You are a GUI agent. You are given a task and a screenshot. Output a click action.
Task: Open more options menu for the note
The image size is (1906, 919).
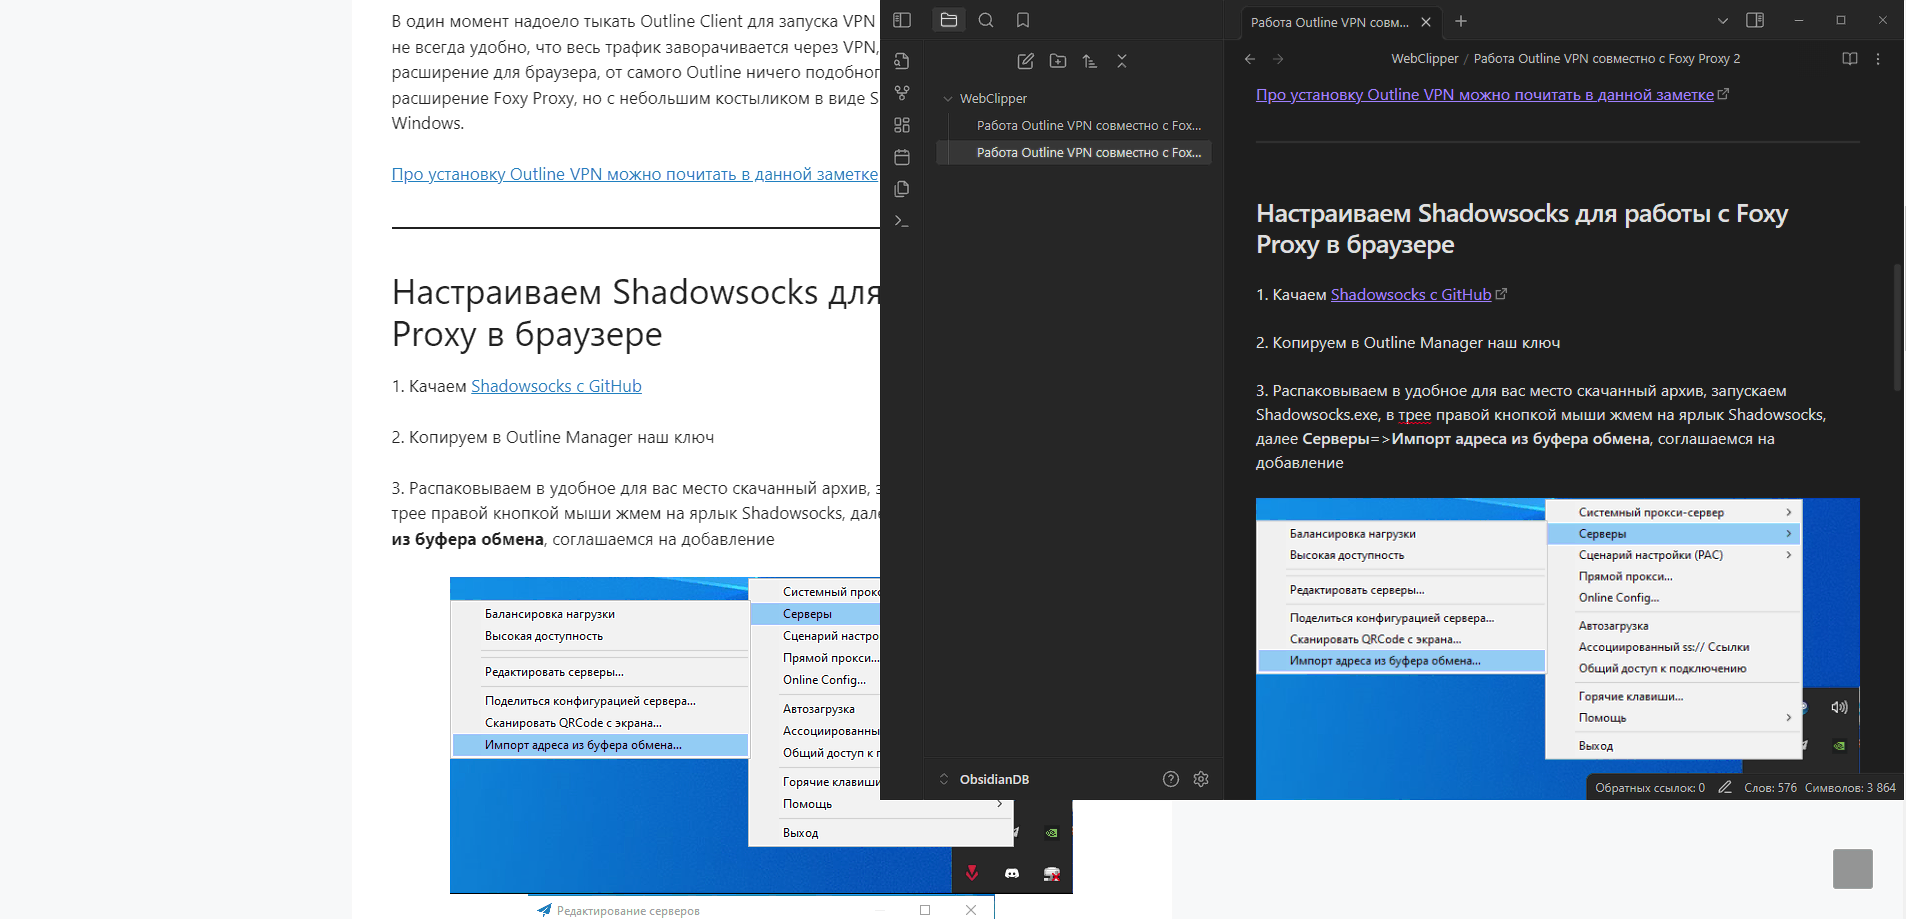1878,59
